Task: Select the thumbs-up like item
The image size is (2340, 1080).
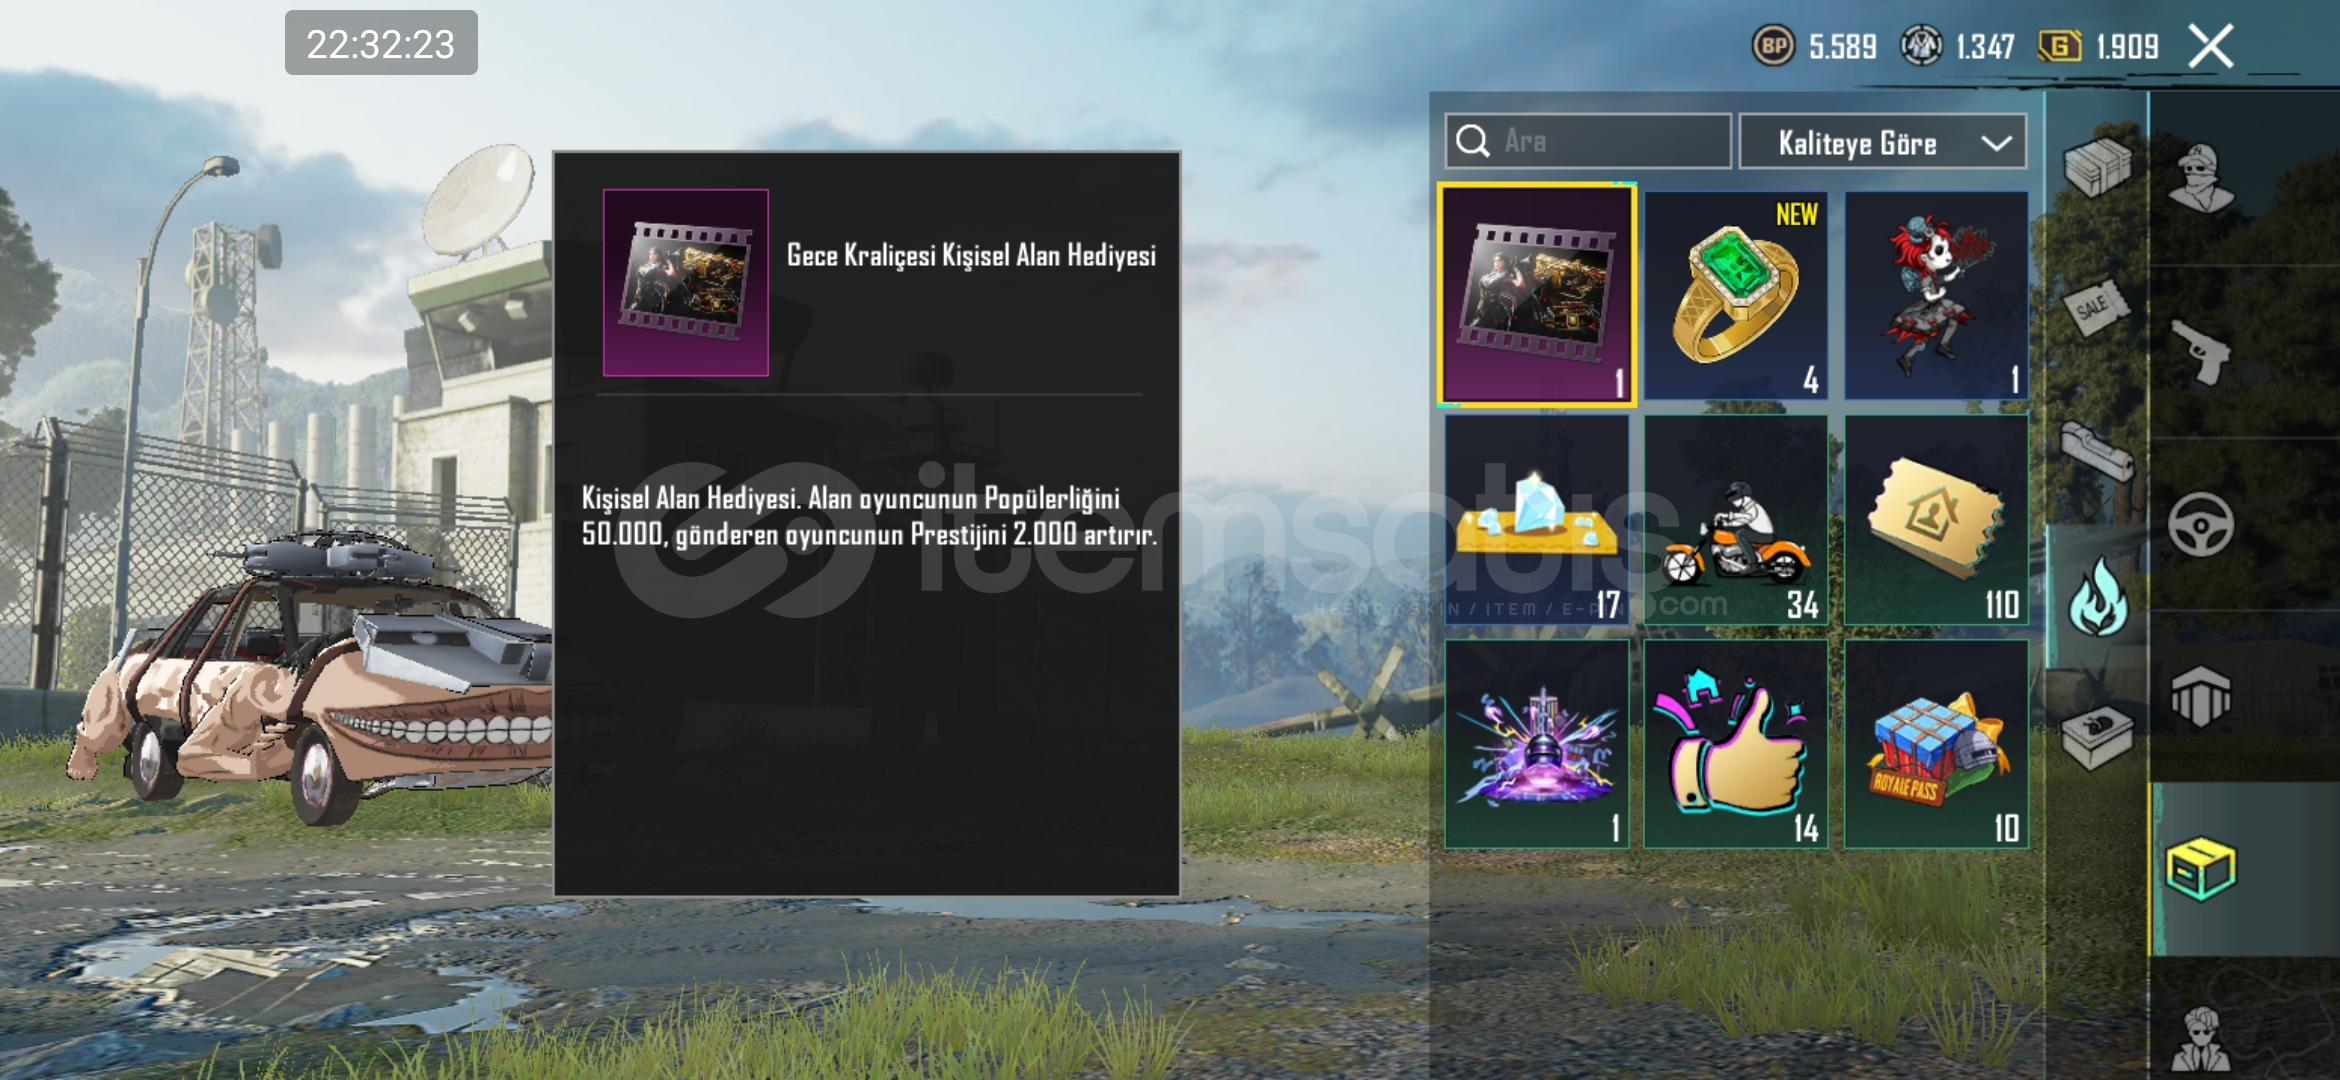Action: click(x=1736, y=744)
